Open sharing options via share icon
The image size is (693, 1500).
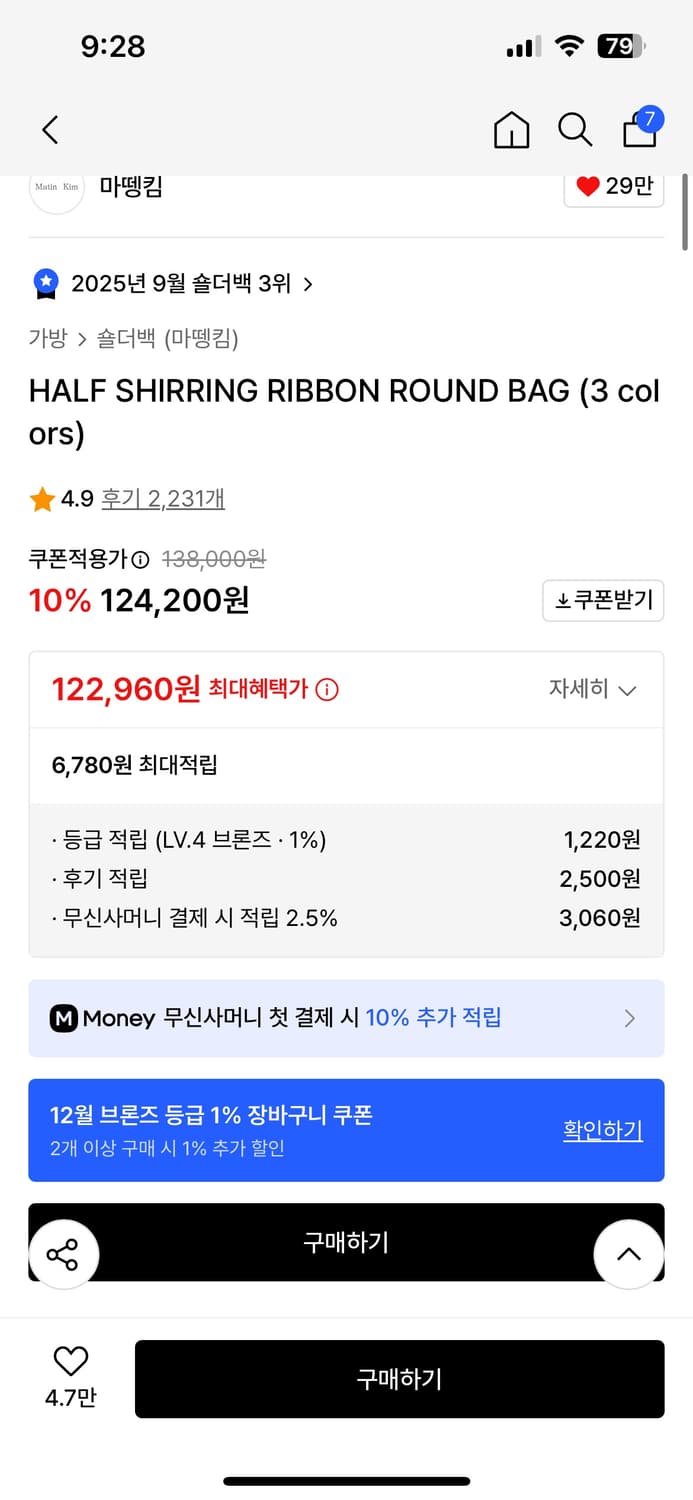point(64,1253)
